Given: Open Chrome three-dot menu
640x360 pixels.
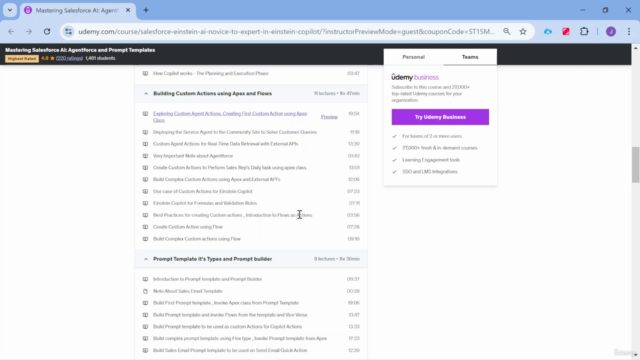Looking at the screenshot, I should (x=629, y=31).
